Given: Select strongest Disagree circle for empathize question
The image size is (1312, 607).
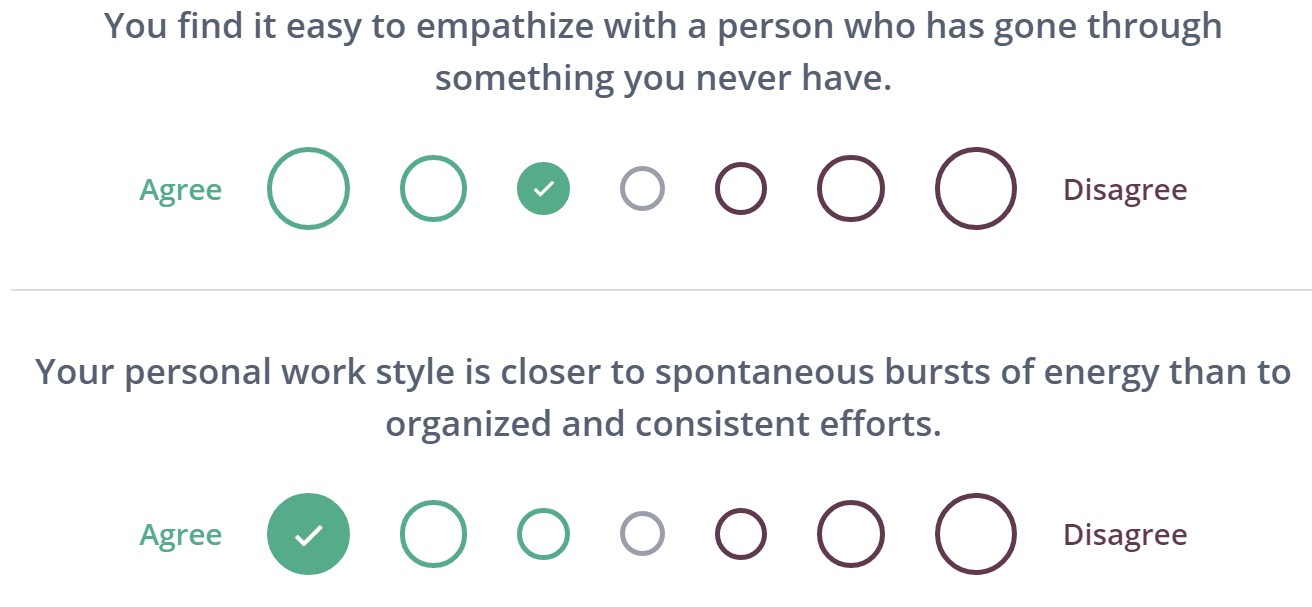Looking at the screenshot, I should [976, 188].
